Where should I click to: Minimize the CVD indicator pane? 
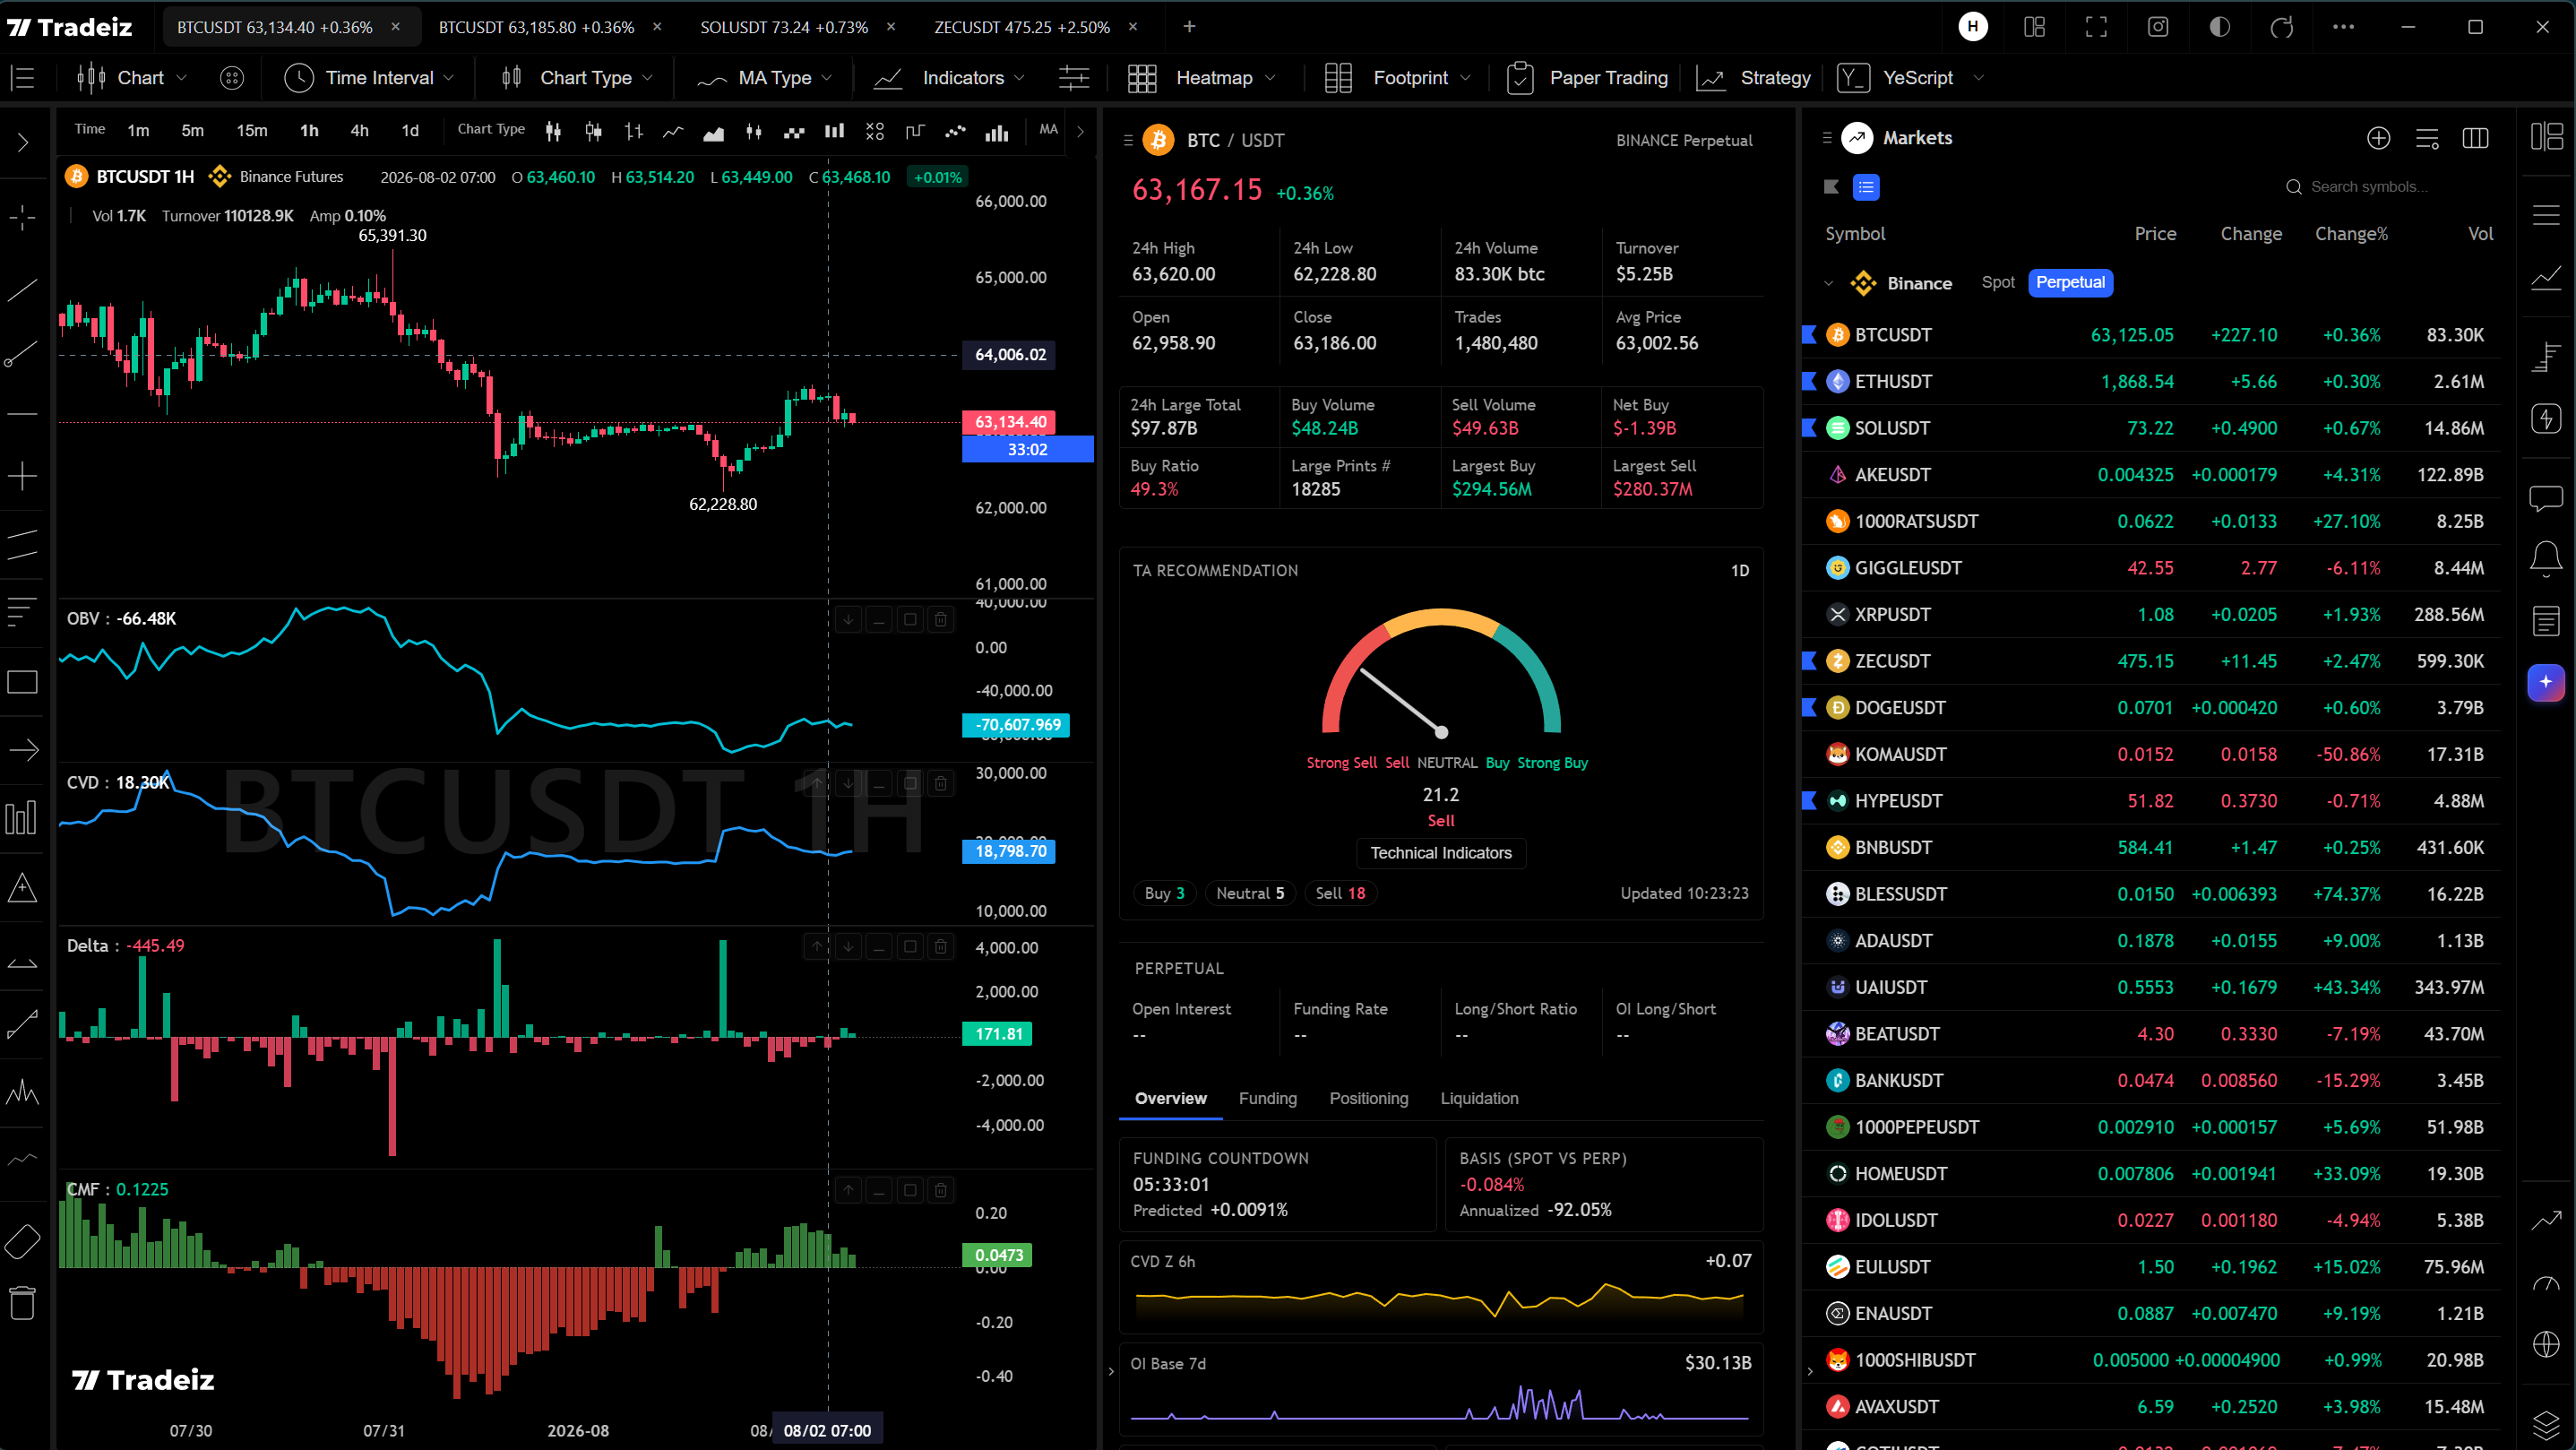tap(878, 783)
